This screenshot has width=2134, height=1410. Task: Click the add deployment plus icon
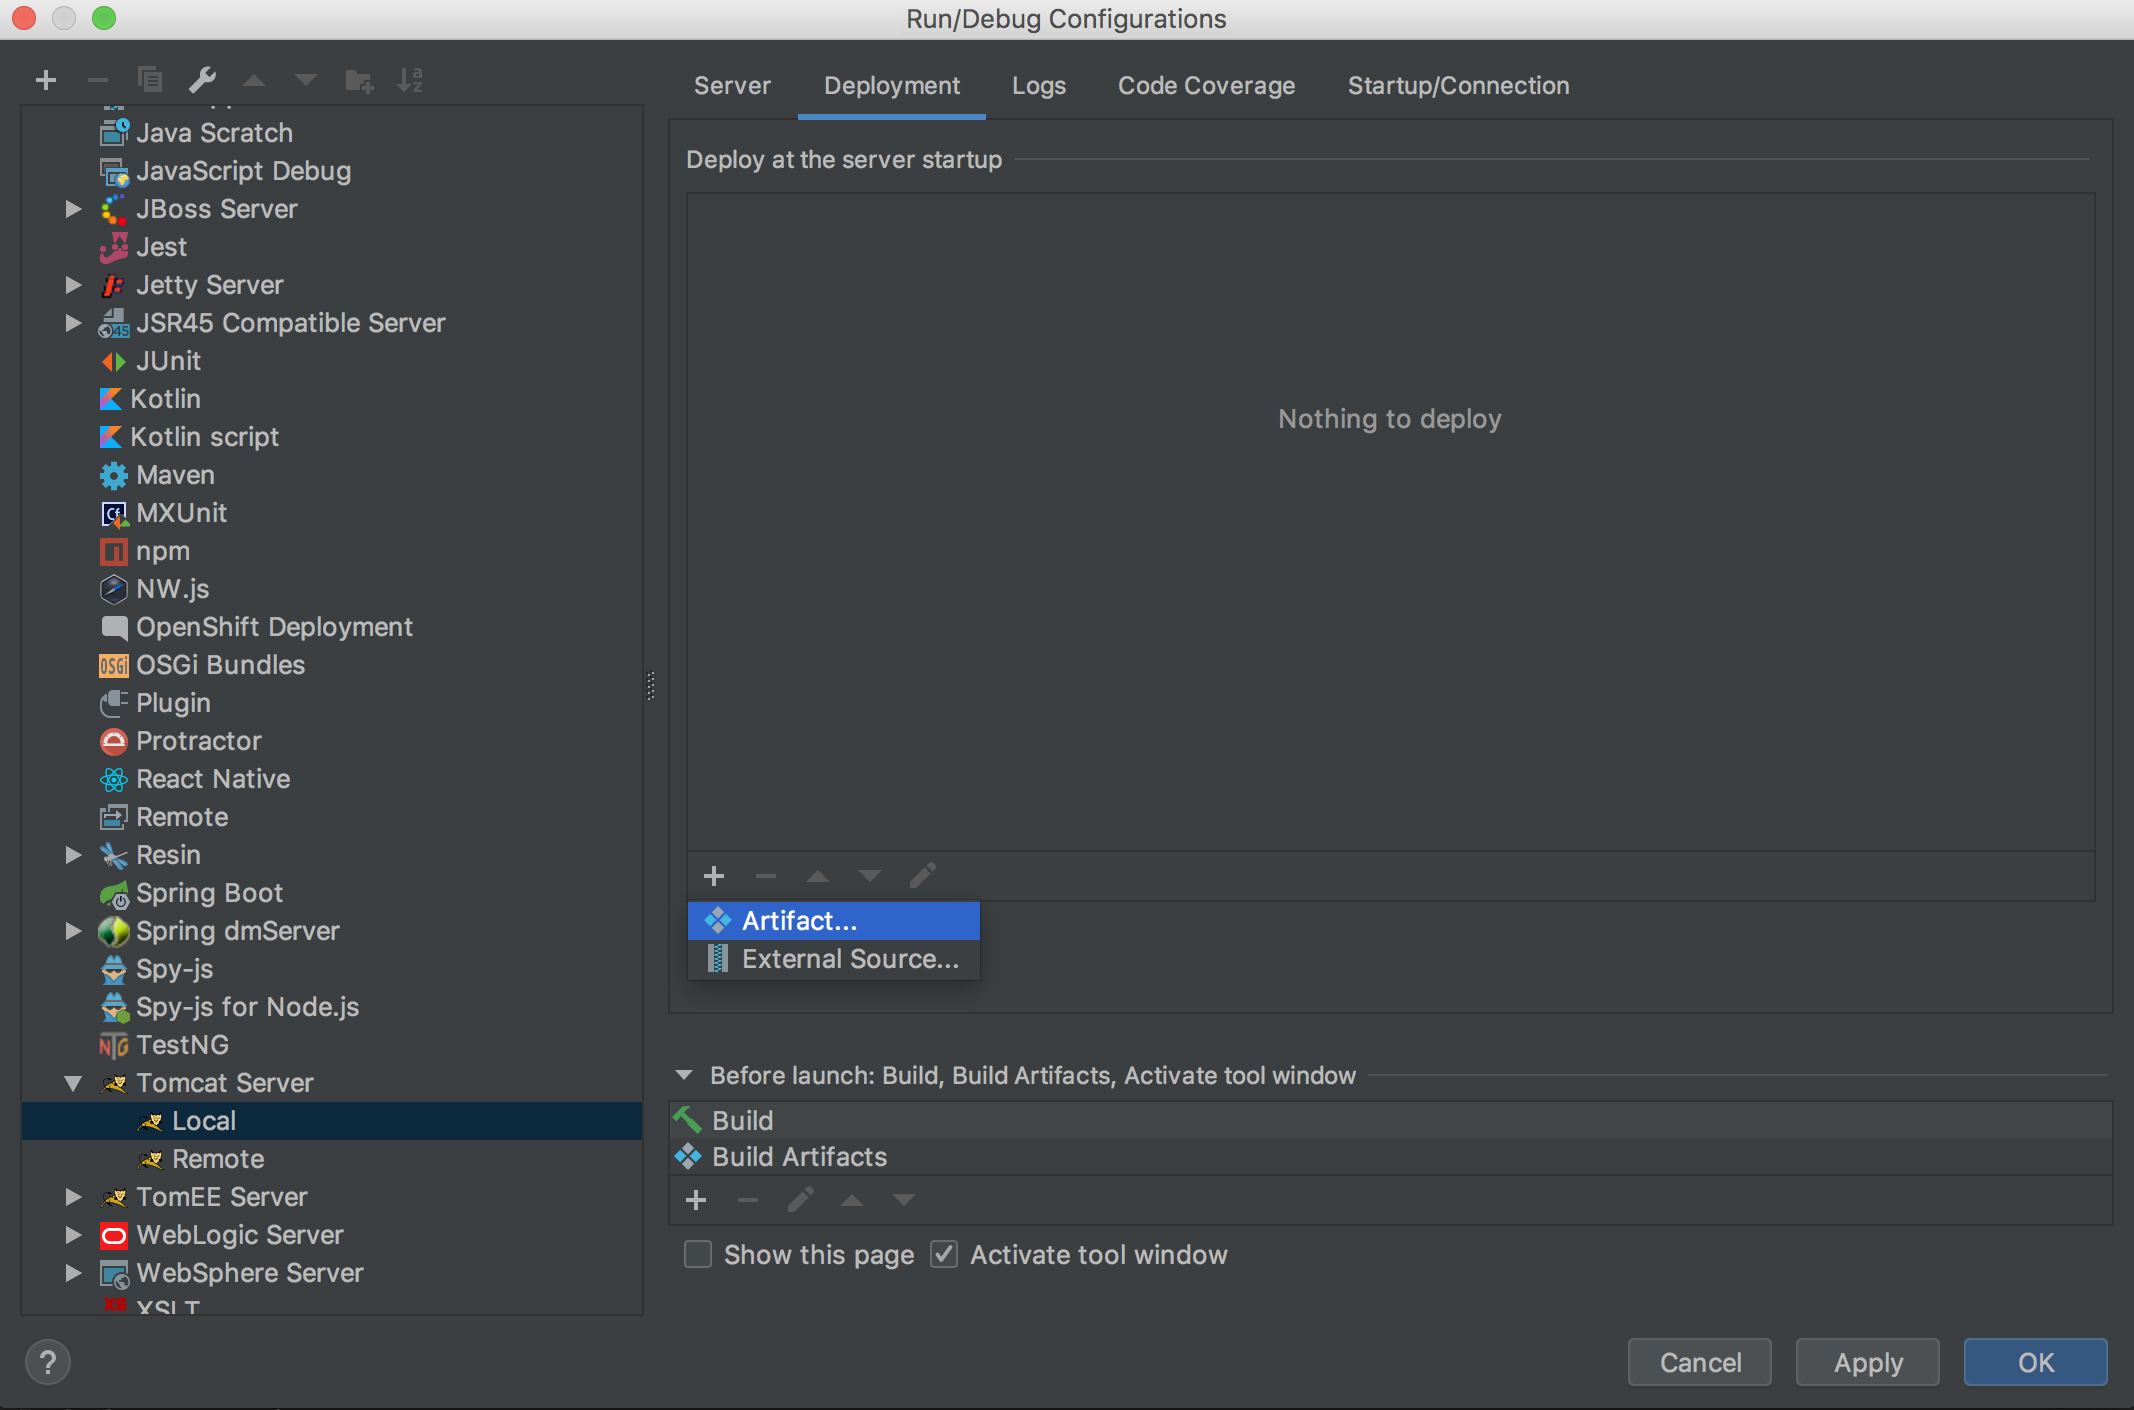pos(713,876)
